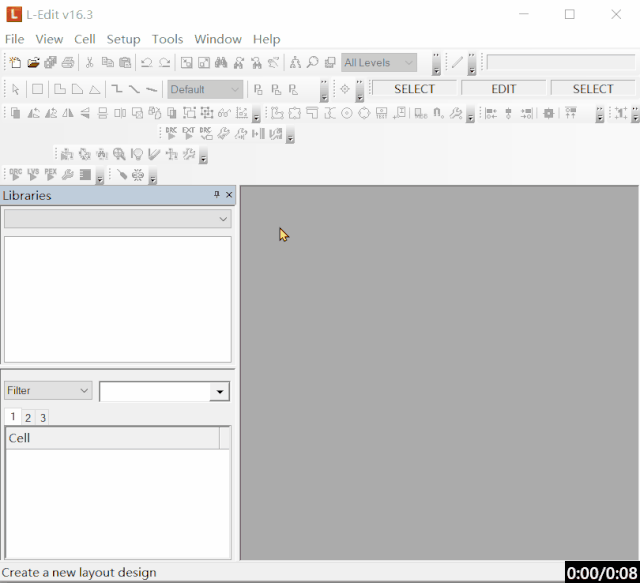The height and width of the screenshot is (583, 640).
Task: Click the Print icon in toolbar
Action: 68,62
